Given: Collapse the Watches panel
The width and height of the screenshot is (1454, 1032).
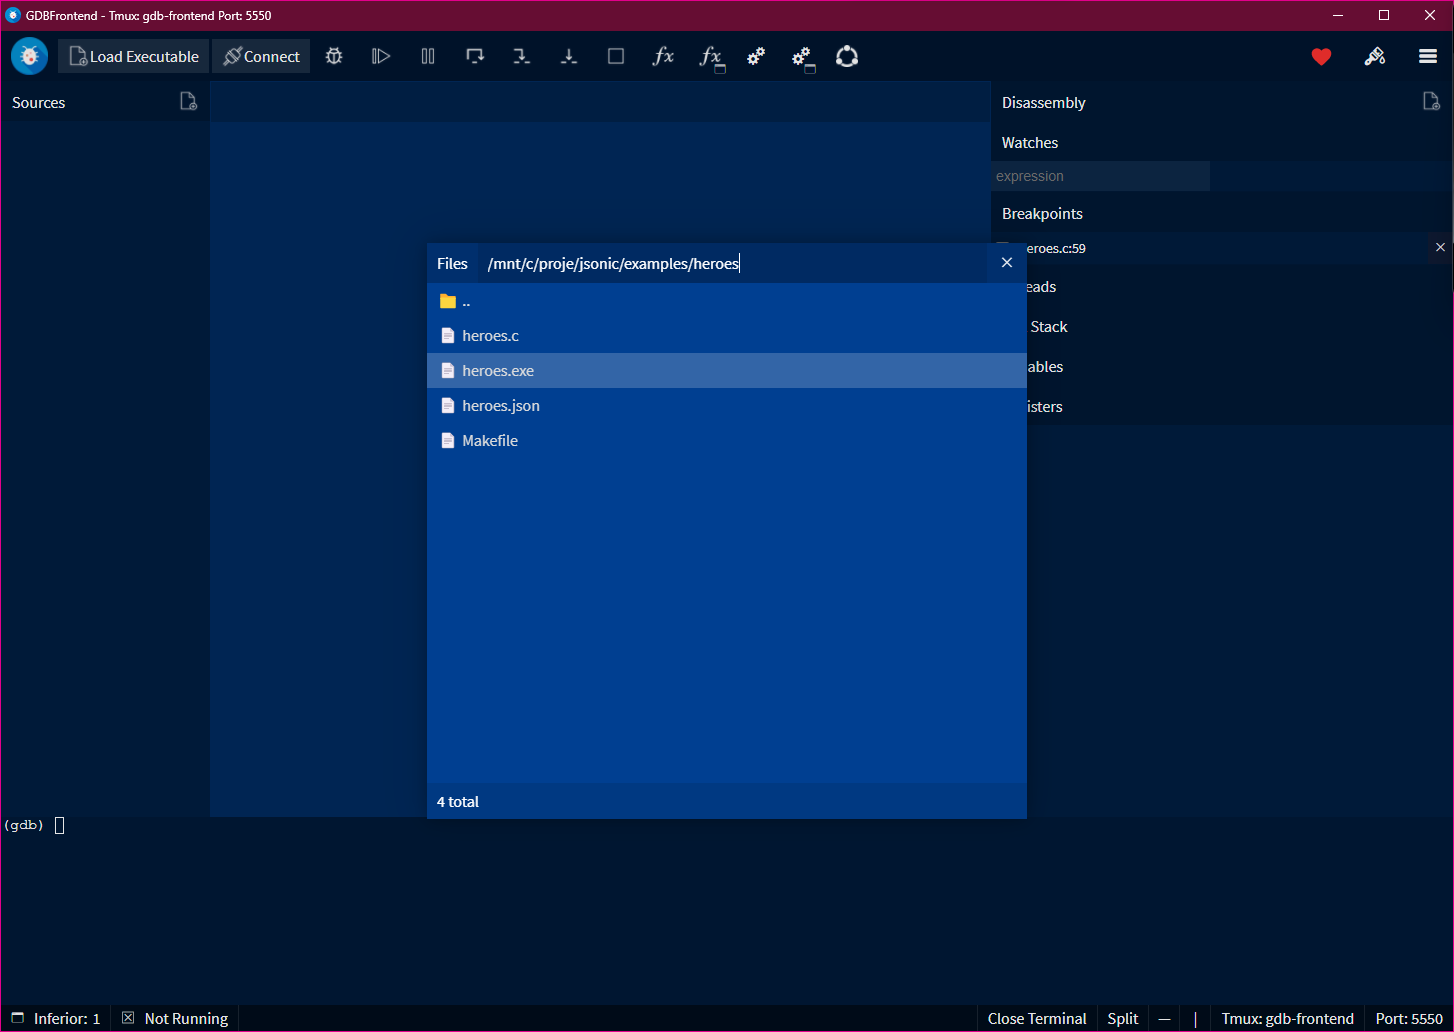Looking at the screenshot, I should point(1029,142).
